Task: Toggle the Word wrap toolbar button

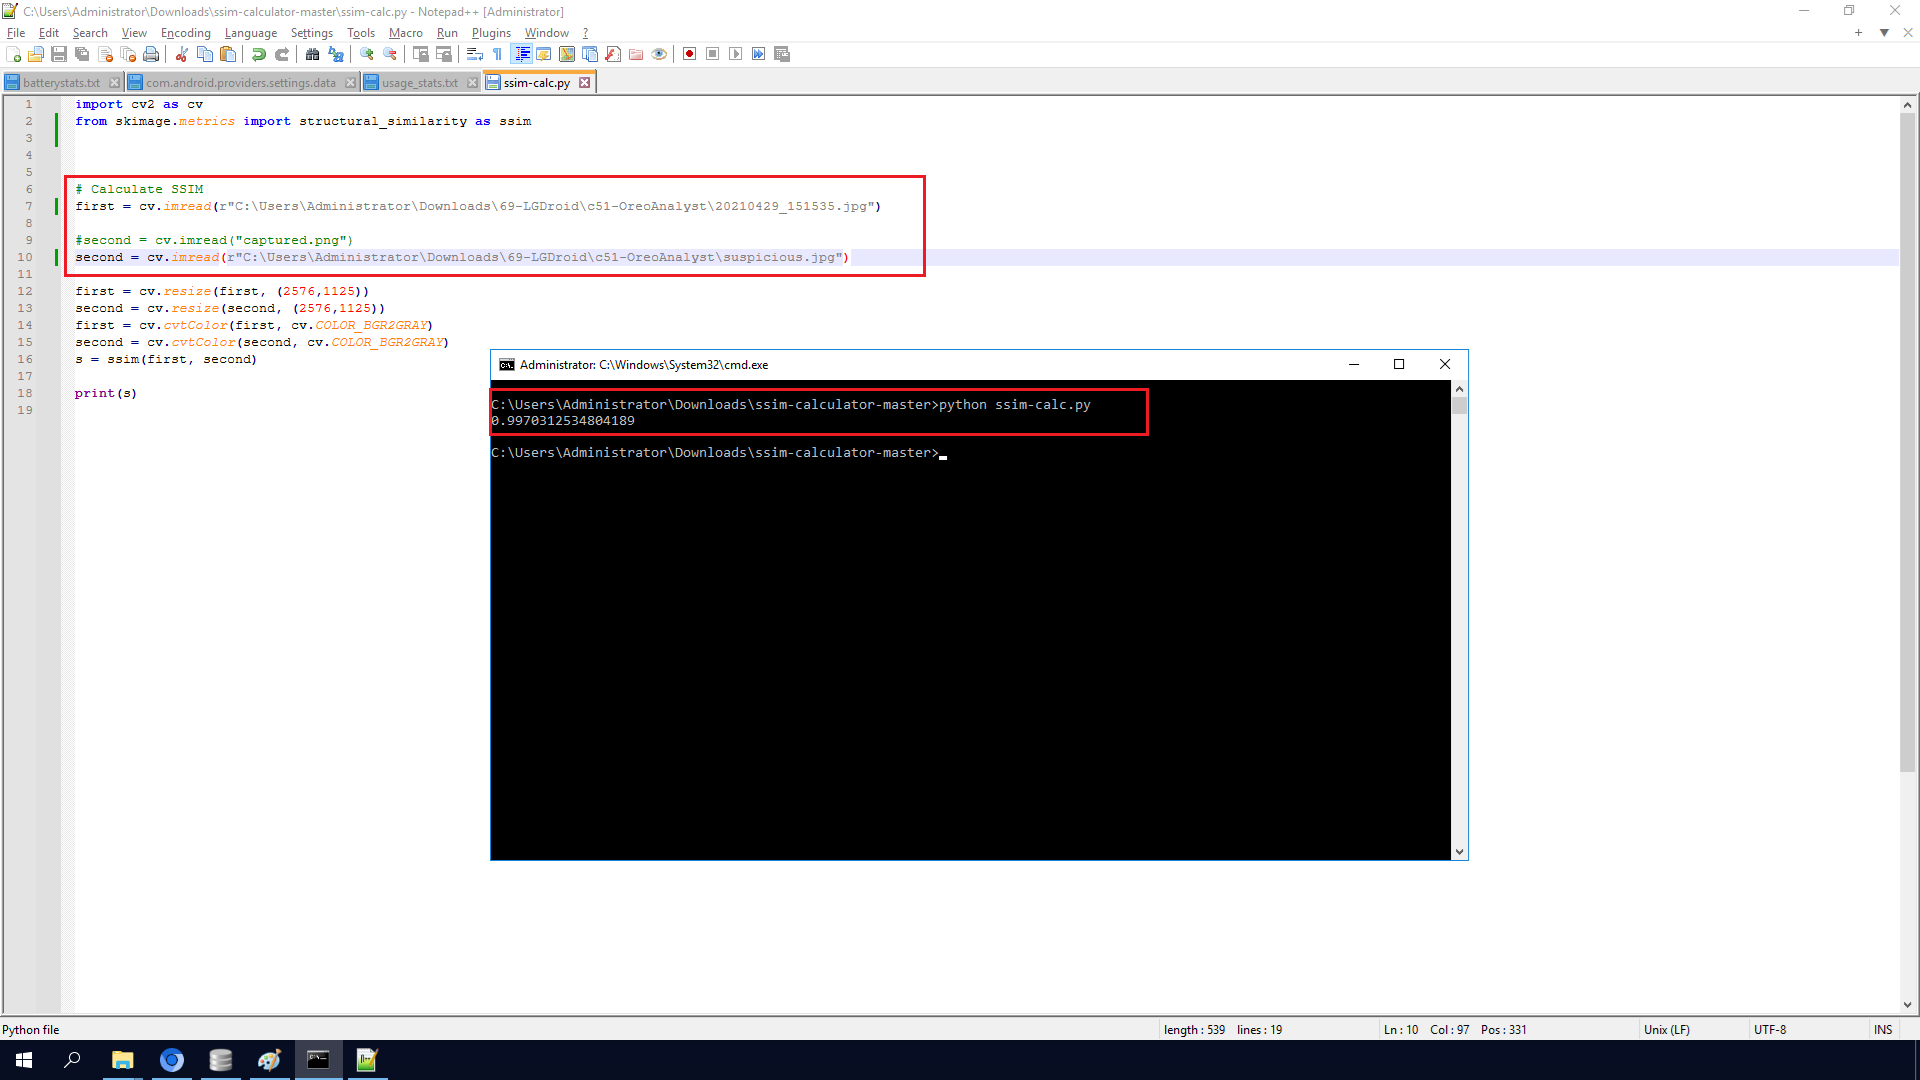Action: click(x=475, y=54)
